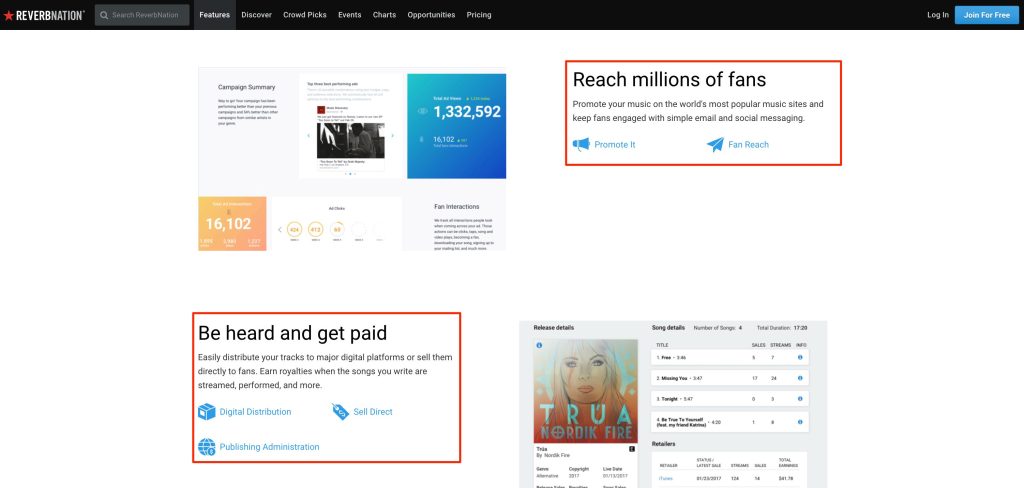
Task: Click the Fan Reach paper plane icon
Action: (715, 144)
